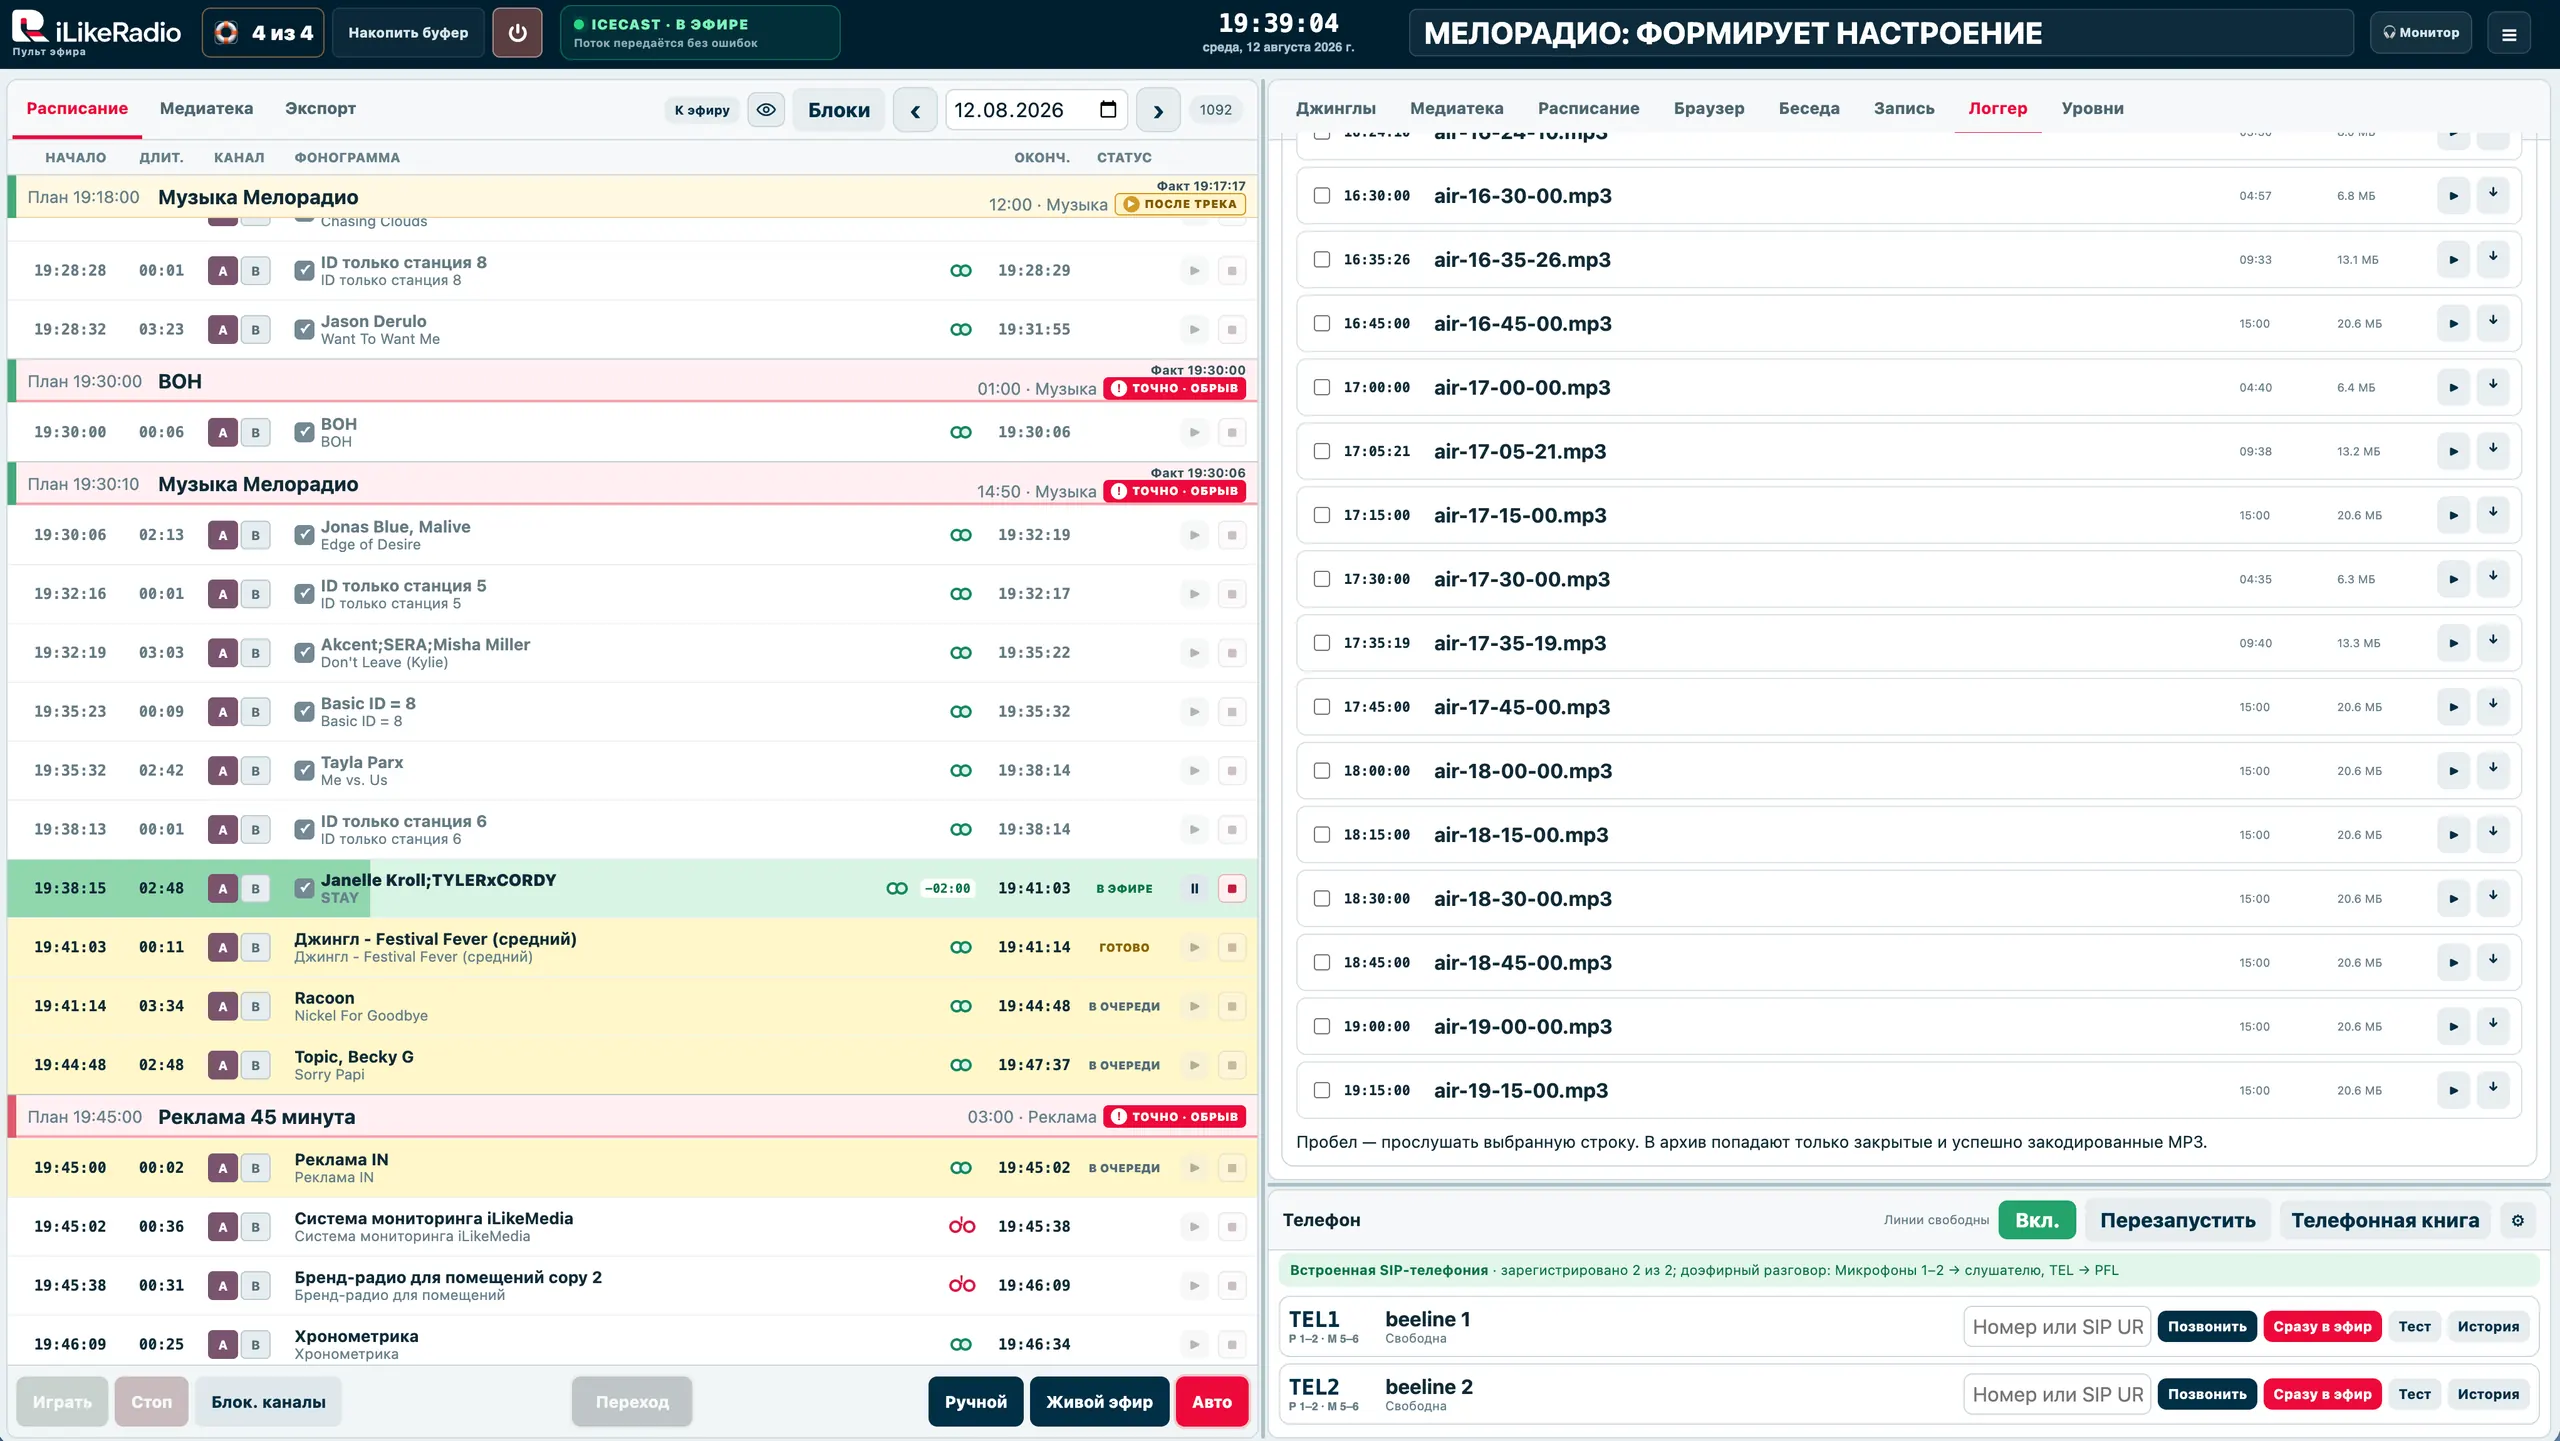Switch to Ручной mode

click(976, 1402)
